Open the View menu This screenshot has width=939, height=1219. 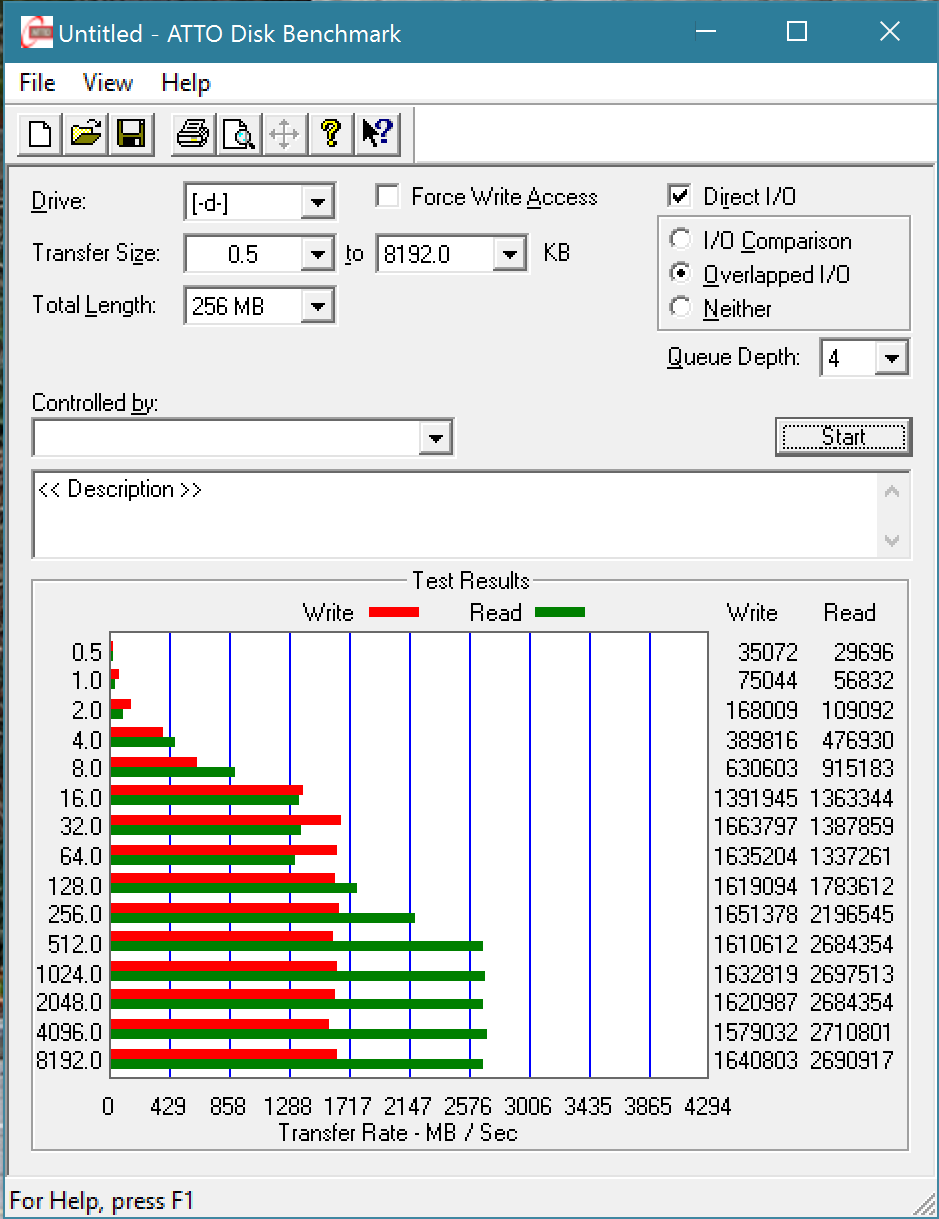(x=107, y=83)
